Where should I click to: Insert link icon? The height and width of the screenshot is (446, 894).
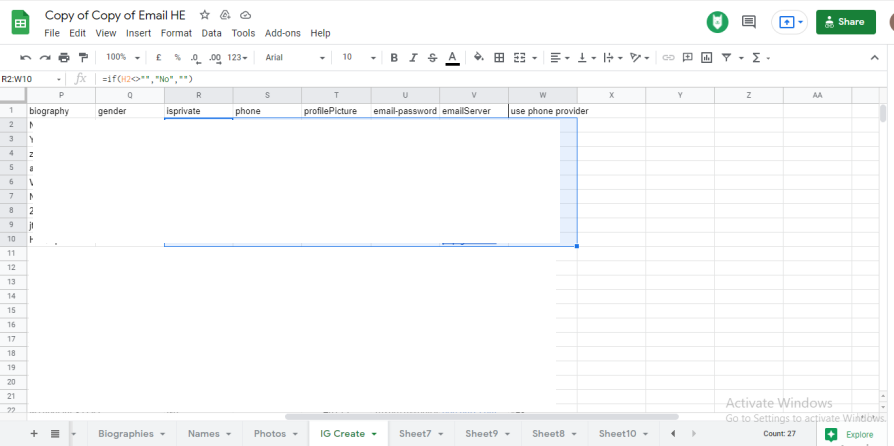pos(668,58)
